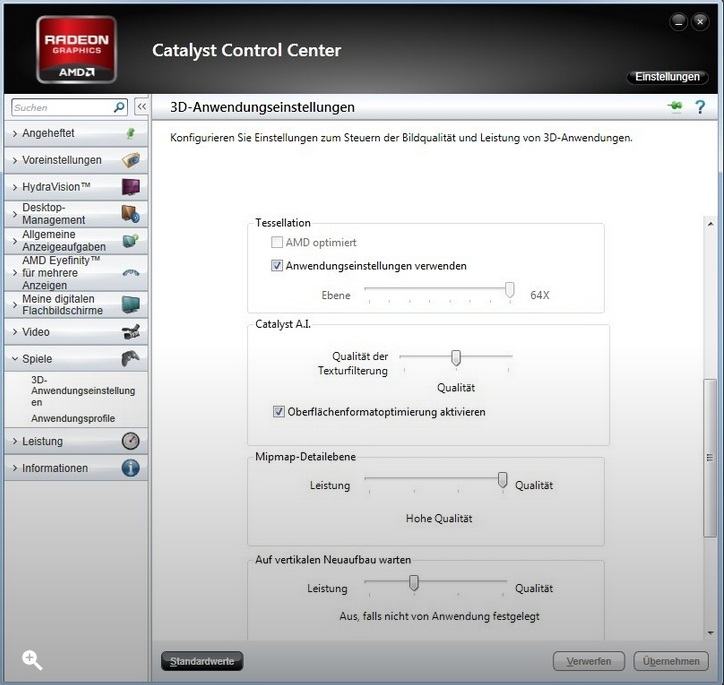Image resolution: width=724 pixels, height=685 pixels.
Task: Click the HydraVision monitor icon
Action: (x=131, y=187)
